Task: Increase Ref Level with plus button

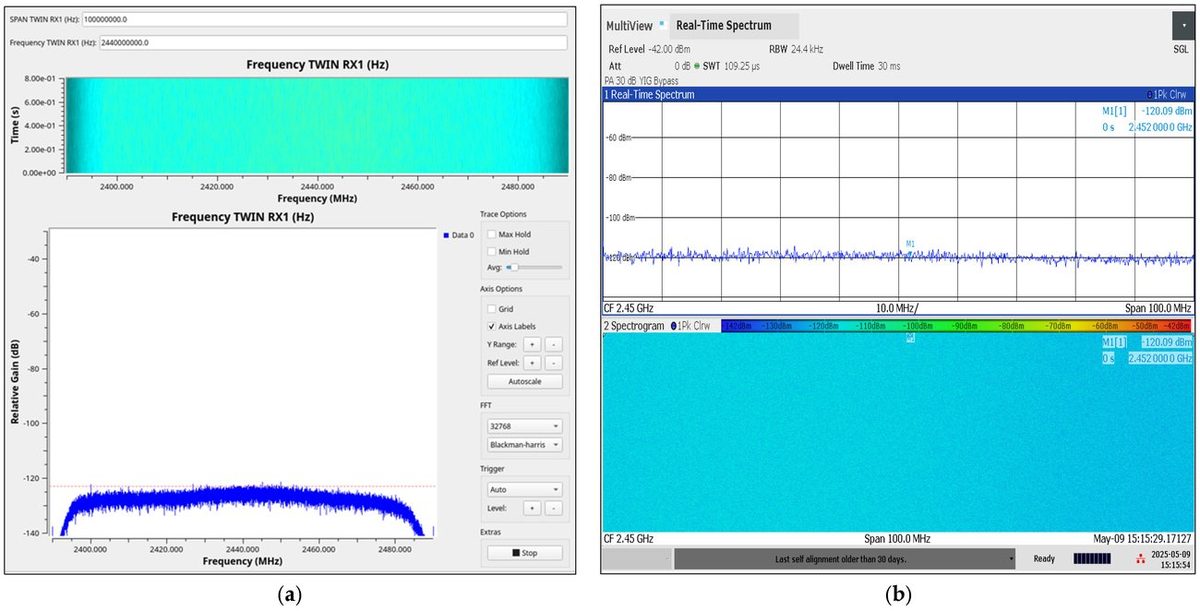Action: (531, 363)
